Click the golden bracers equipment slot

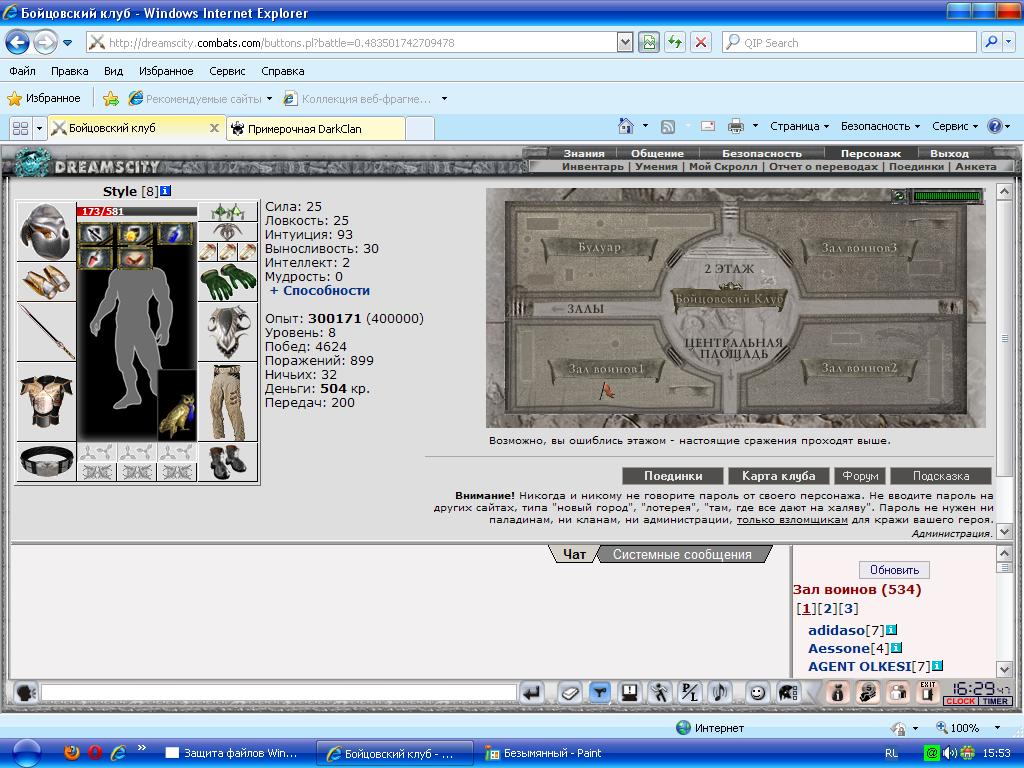[46, 282]
